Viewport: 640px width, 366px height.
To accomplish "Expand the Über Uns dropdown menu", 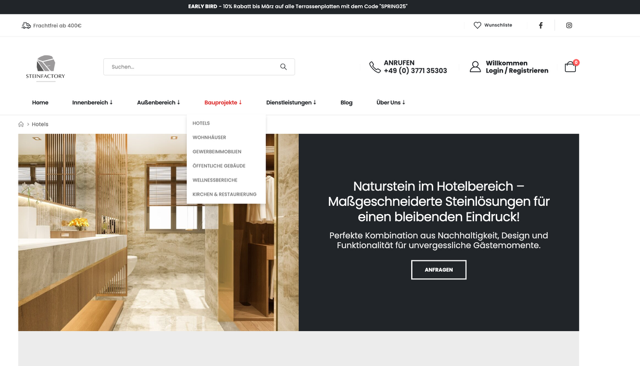I will [391, 102].
